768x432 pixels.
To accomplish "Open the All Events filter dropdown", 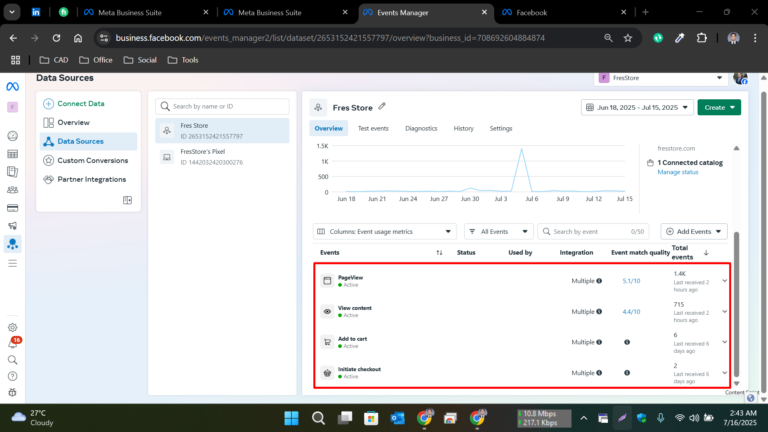I will point(497,231).
